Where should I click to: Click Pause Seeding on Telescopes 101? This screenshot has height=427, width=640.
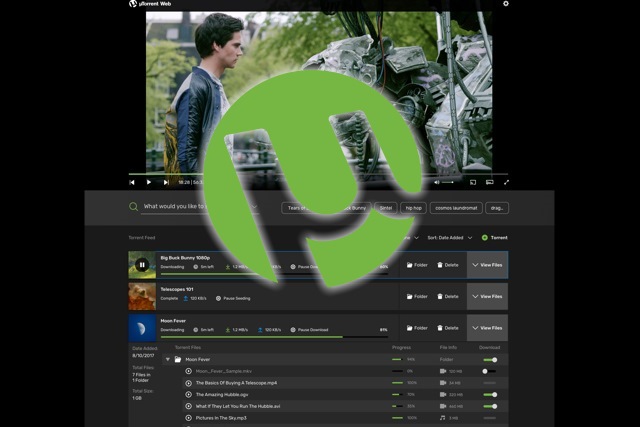coord(233,298)
